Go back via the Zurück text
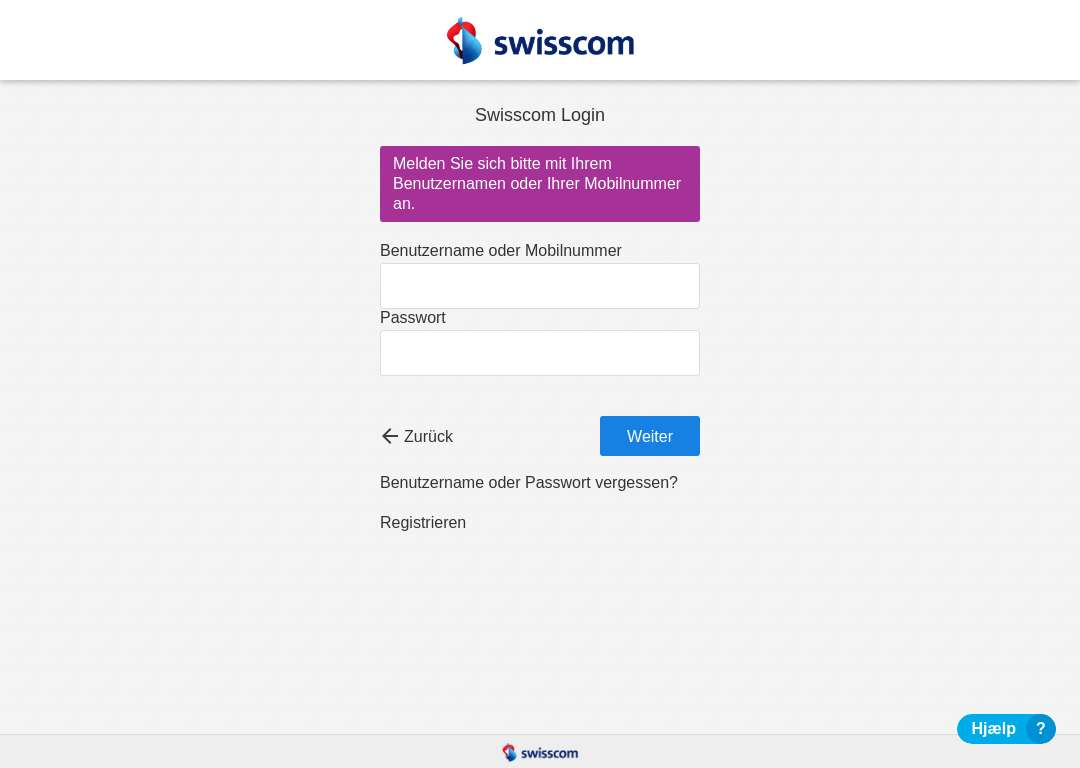Viewport: 1080px width, 768px height. (428, 437)
